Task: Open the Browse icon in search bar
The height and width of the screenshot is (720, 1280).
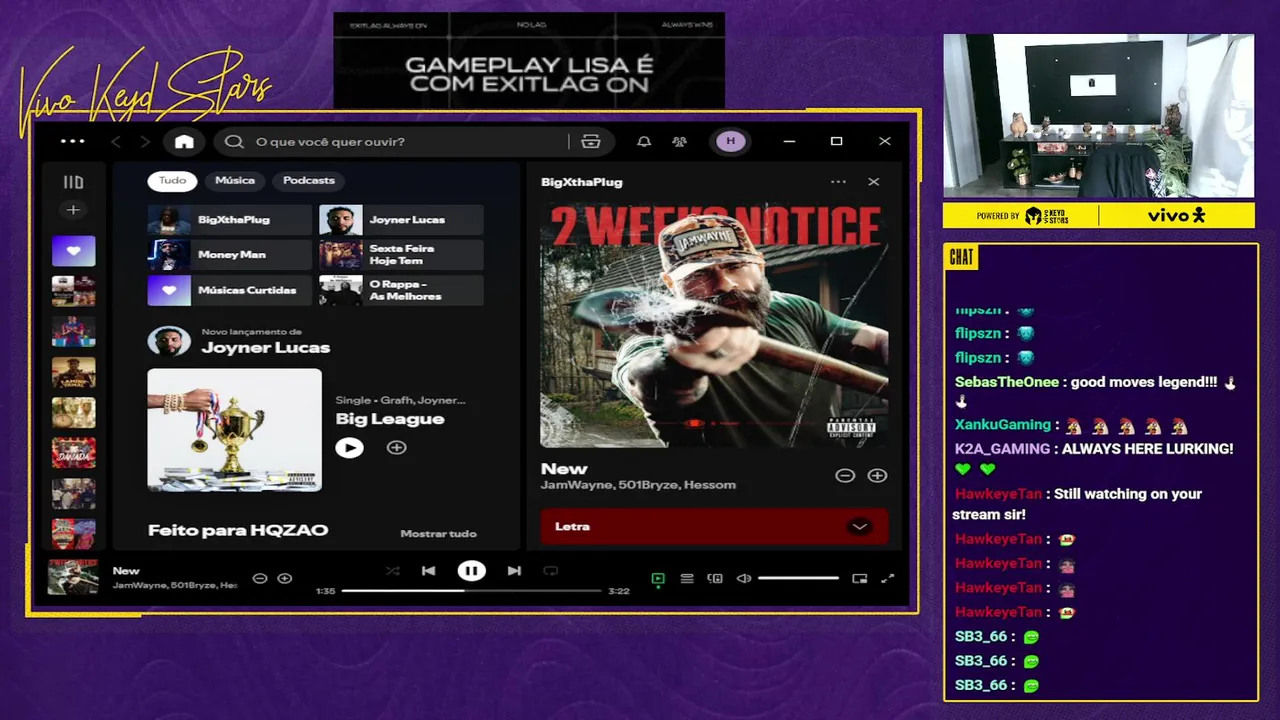Action: click(591, 142)
